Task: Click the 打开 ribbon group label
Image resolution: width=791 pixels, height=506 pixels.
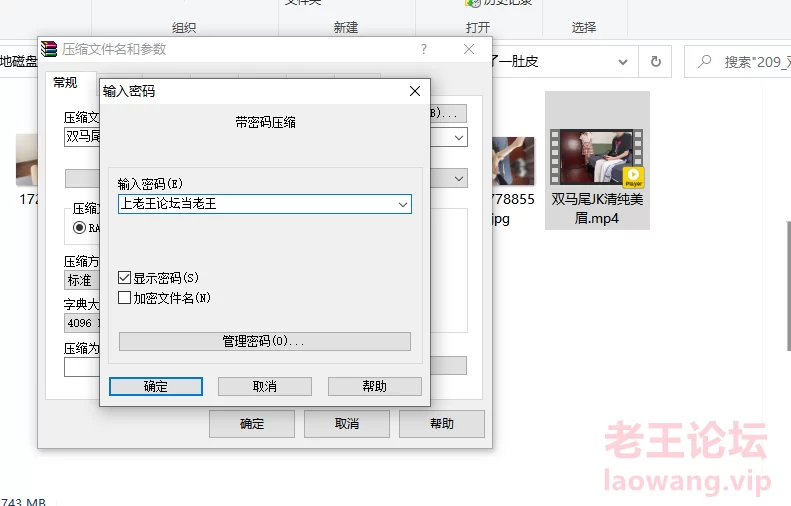Action: [x=478, y=27]
